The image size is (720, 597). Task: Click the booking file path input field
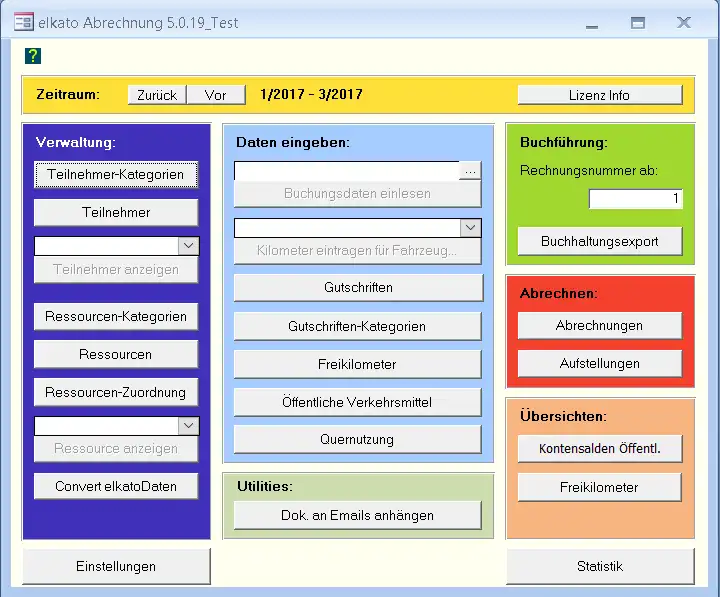[347, 171]
